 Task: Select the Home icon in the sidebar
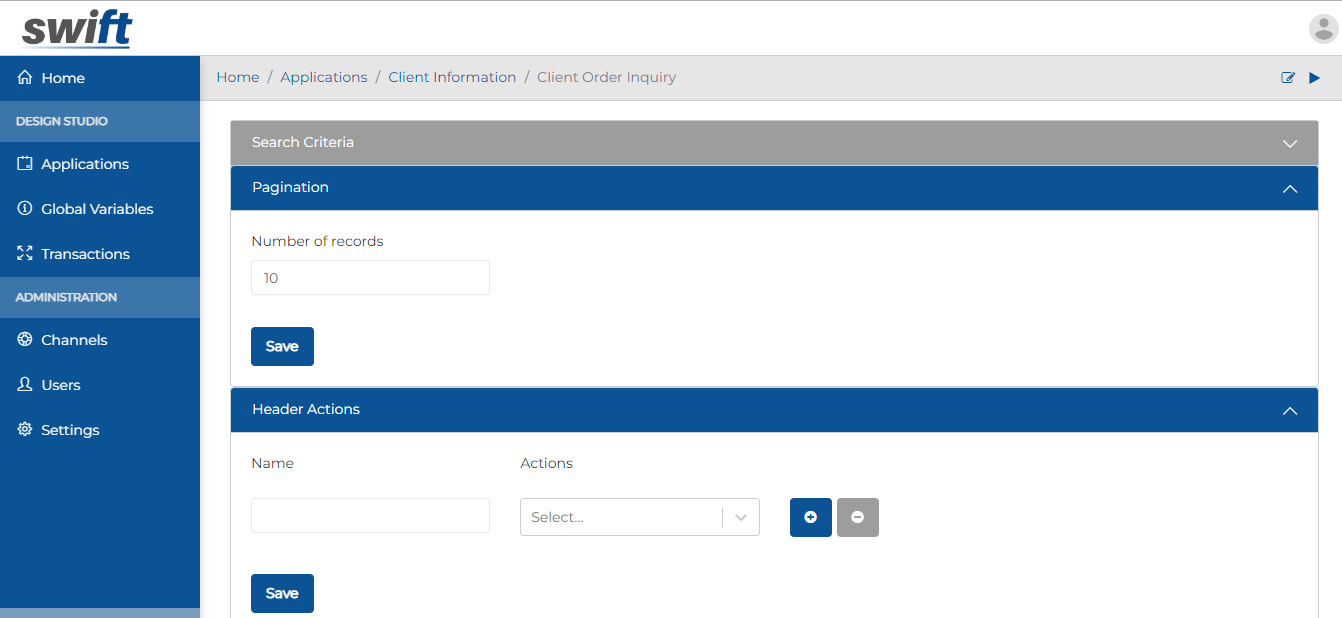[x=23, y=77]
